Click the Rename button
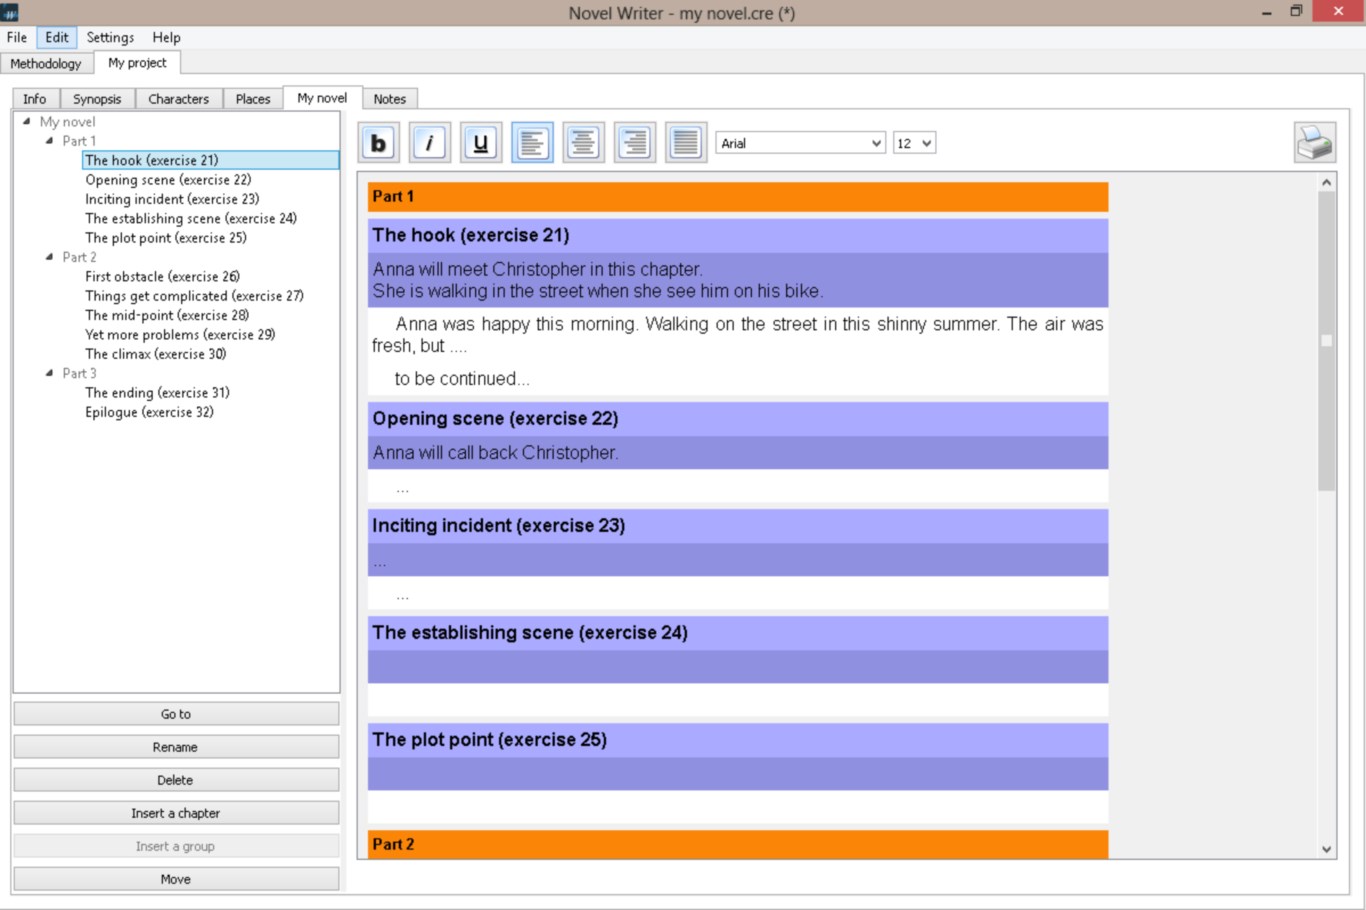Viewport: 1366px width, 910px height. [x=176, y=747]
